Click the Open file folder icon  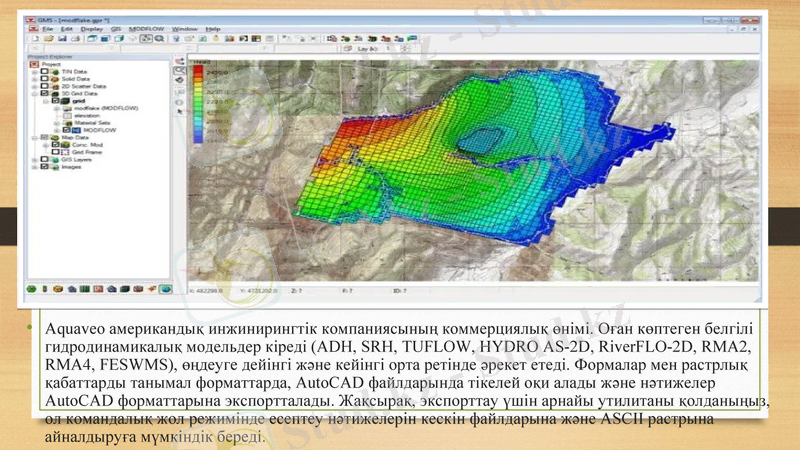point(49,39)
